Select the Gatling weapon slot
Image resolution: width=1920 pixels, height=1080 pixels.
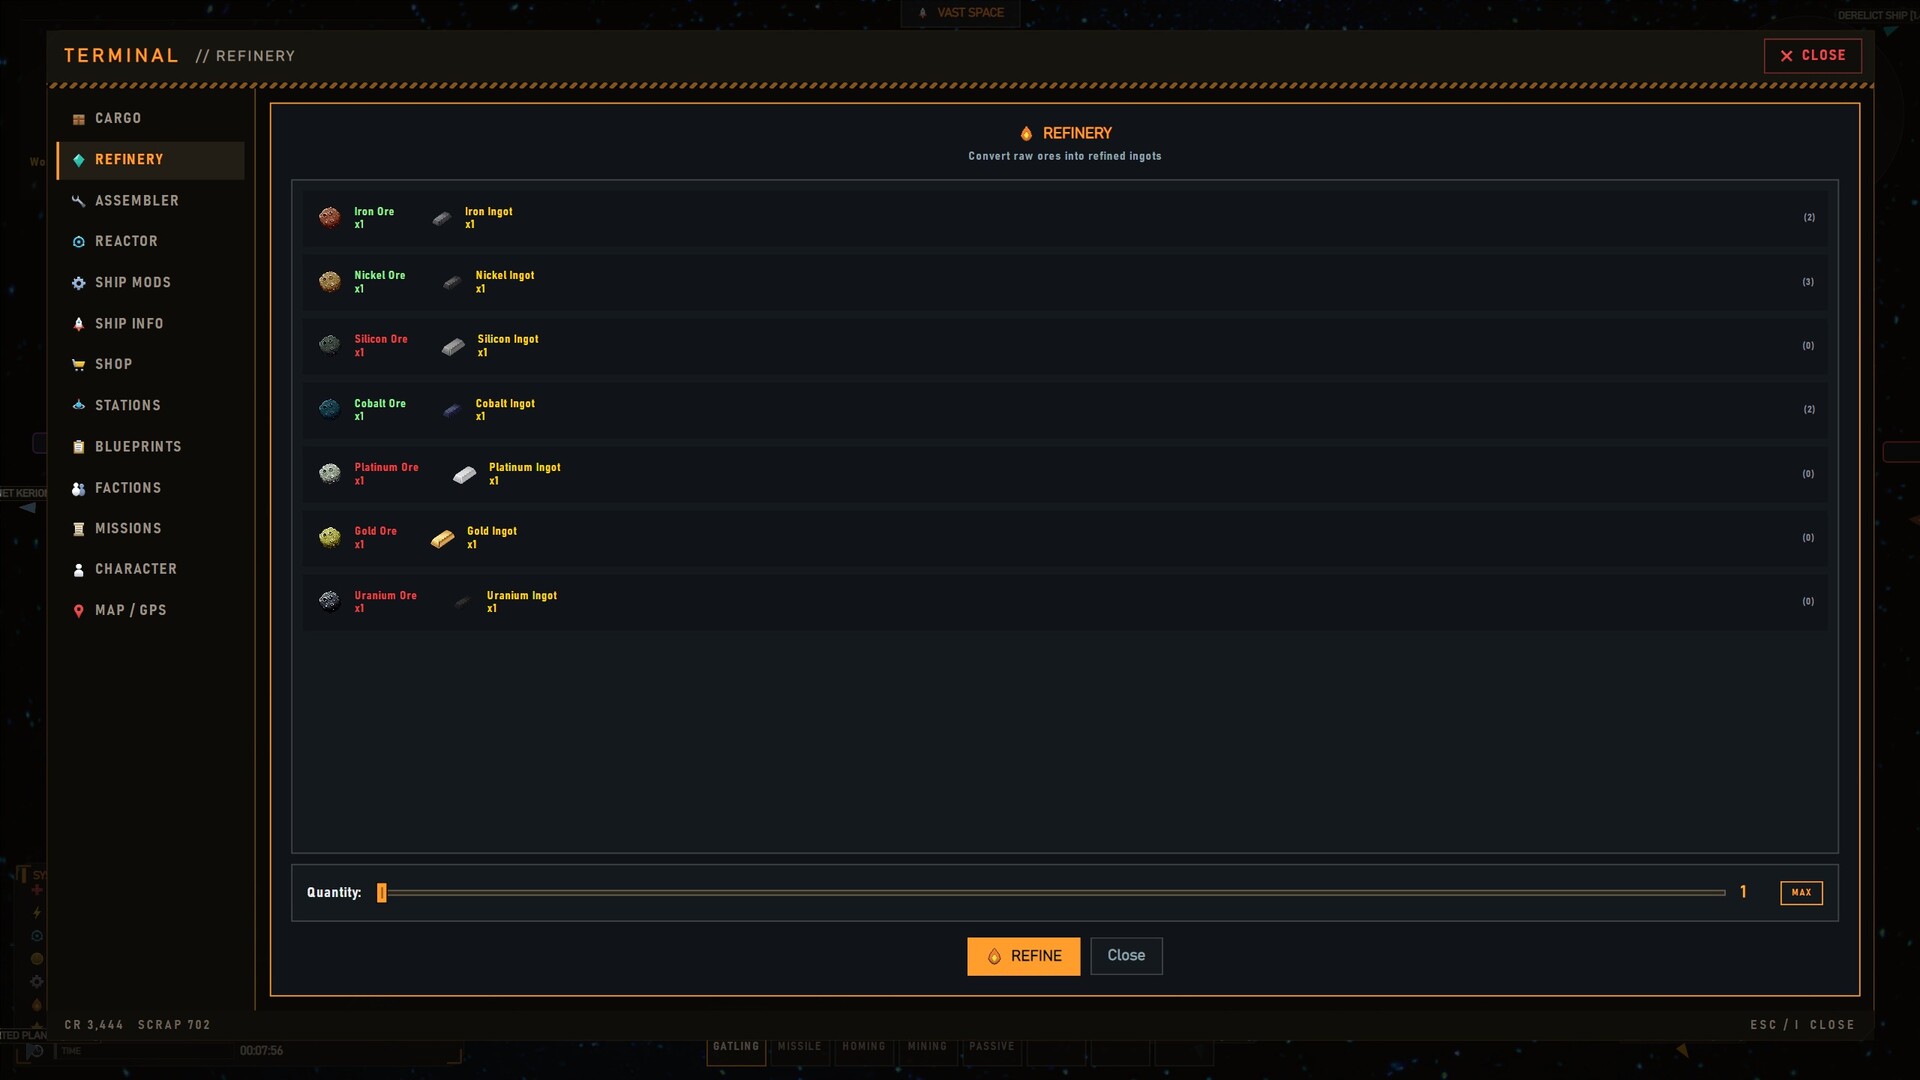[736, 1048]
